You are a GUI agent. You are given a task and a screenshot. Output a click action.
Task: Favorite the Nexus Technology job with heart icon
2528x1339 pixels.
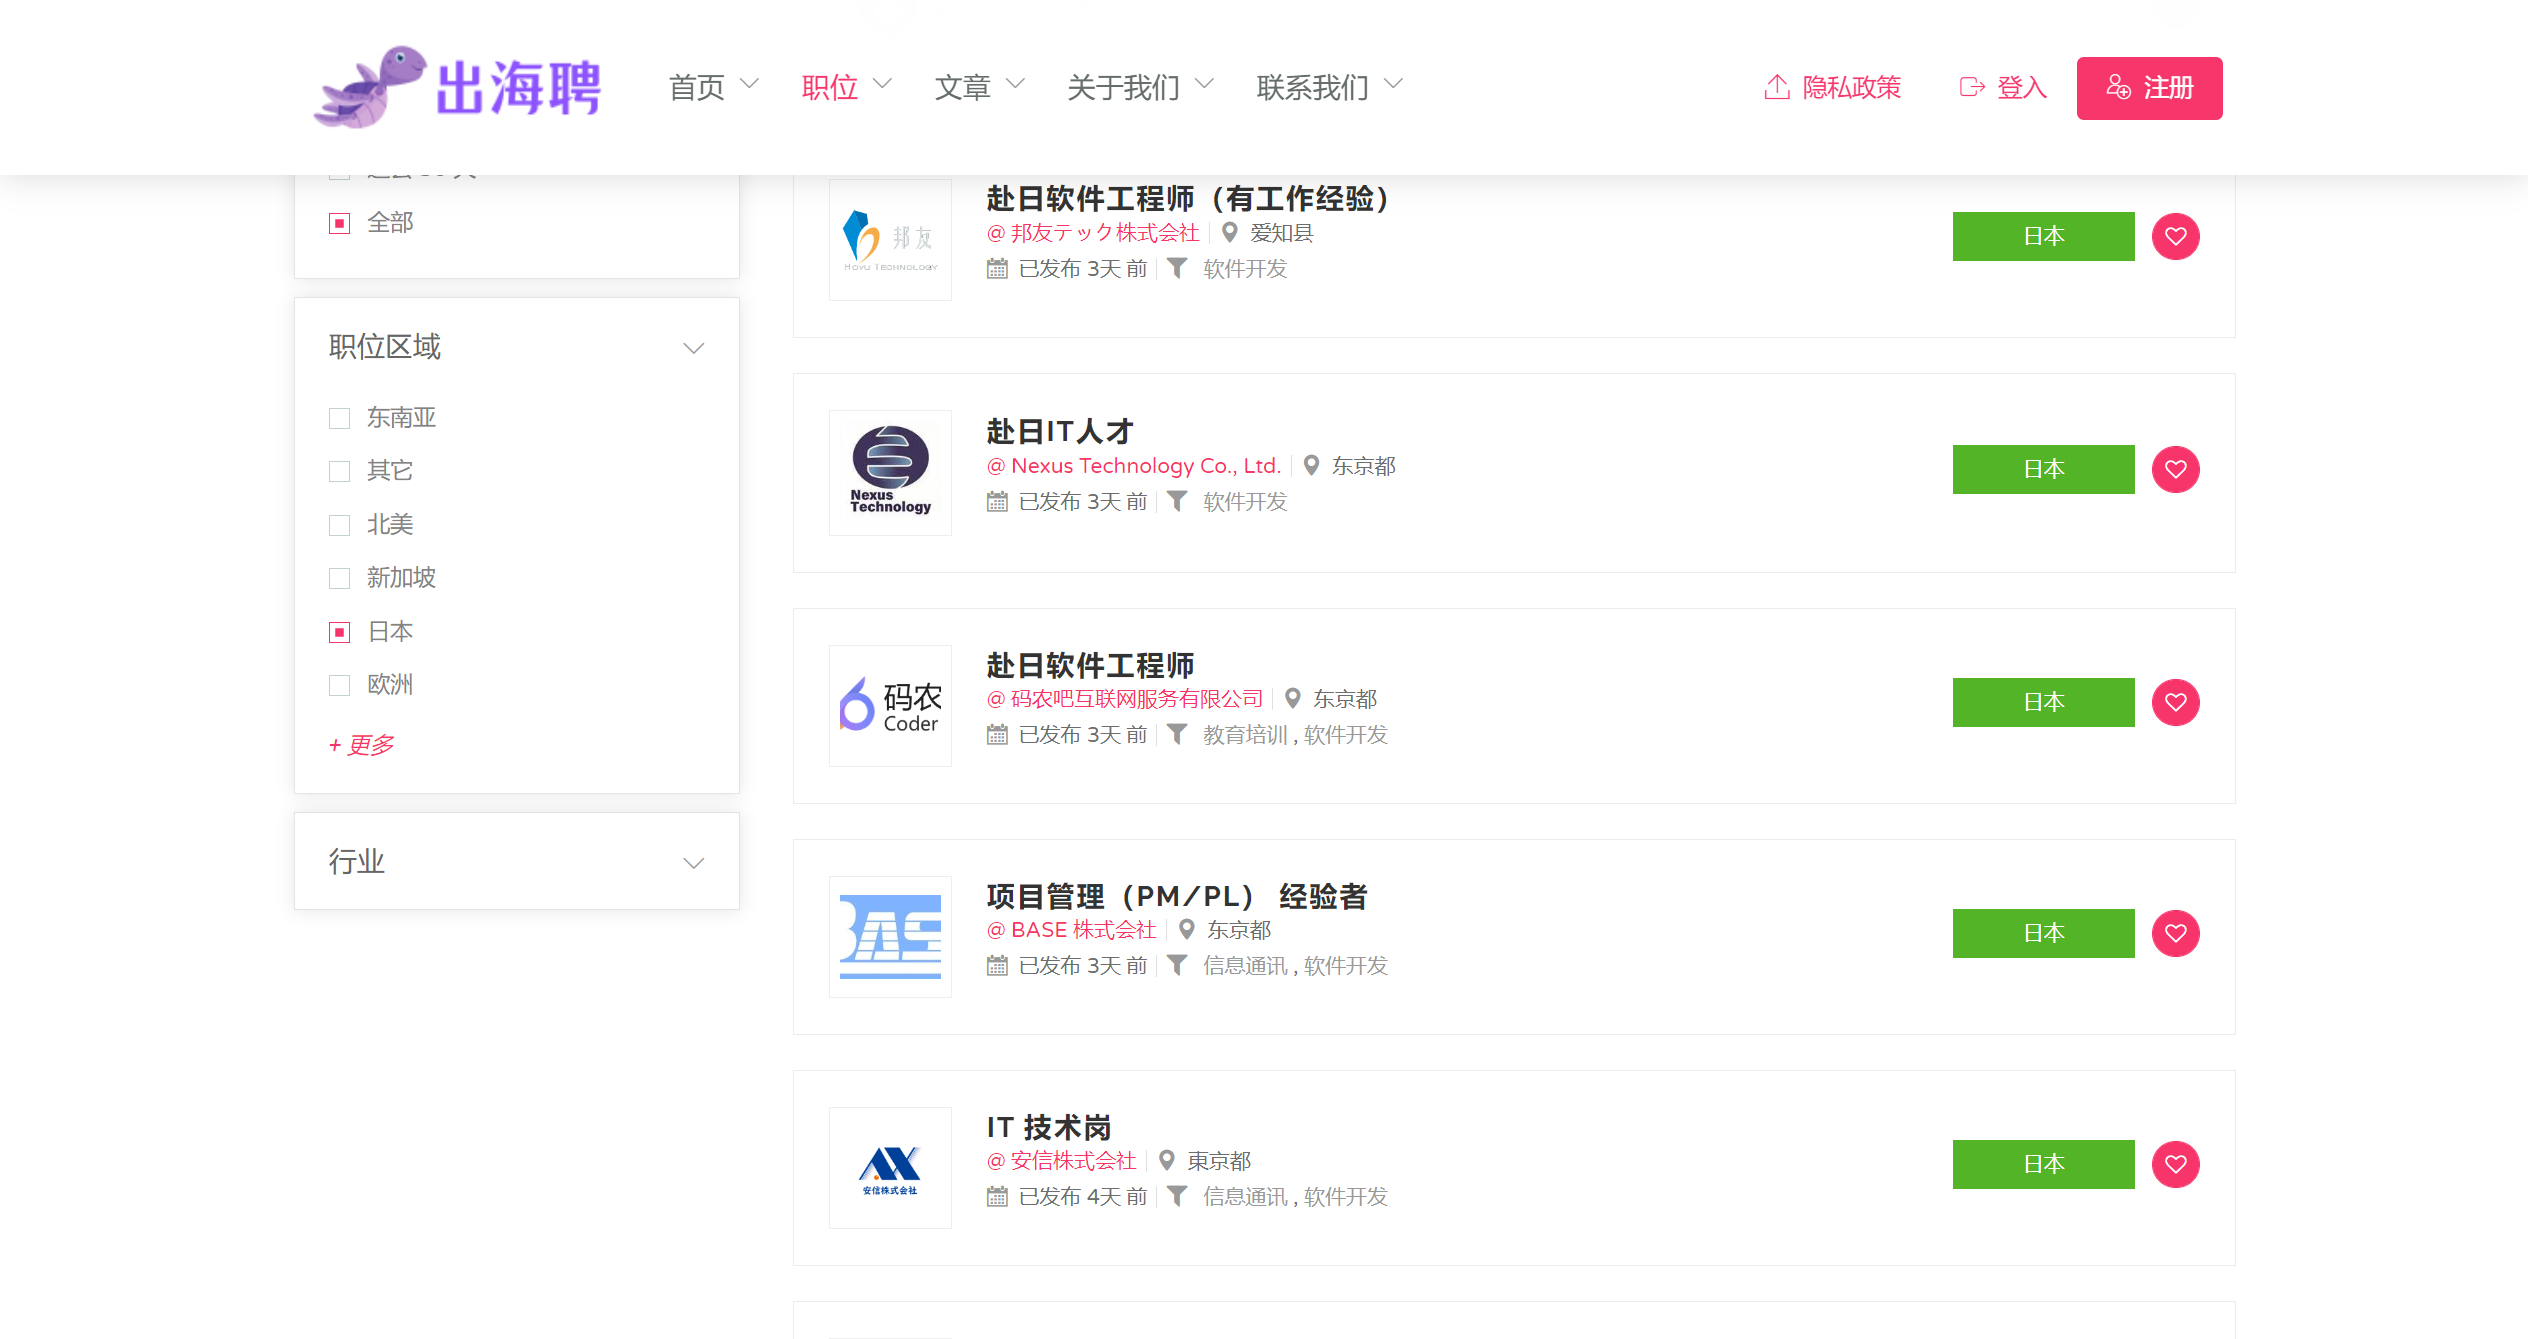coord(2175,469)
